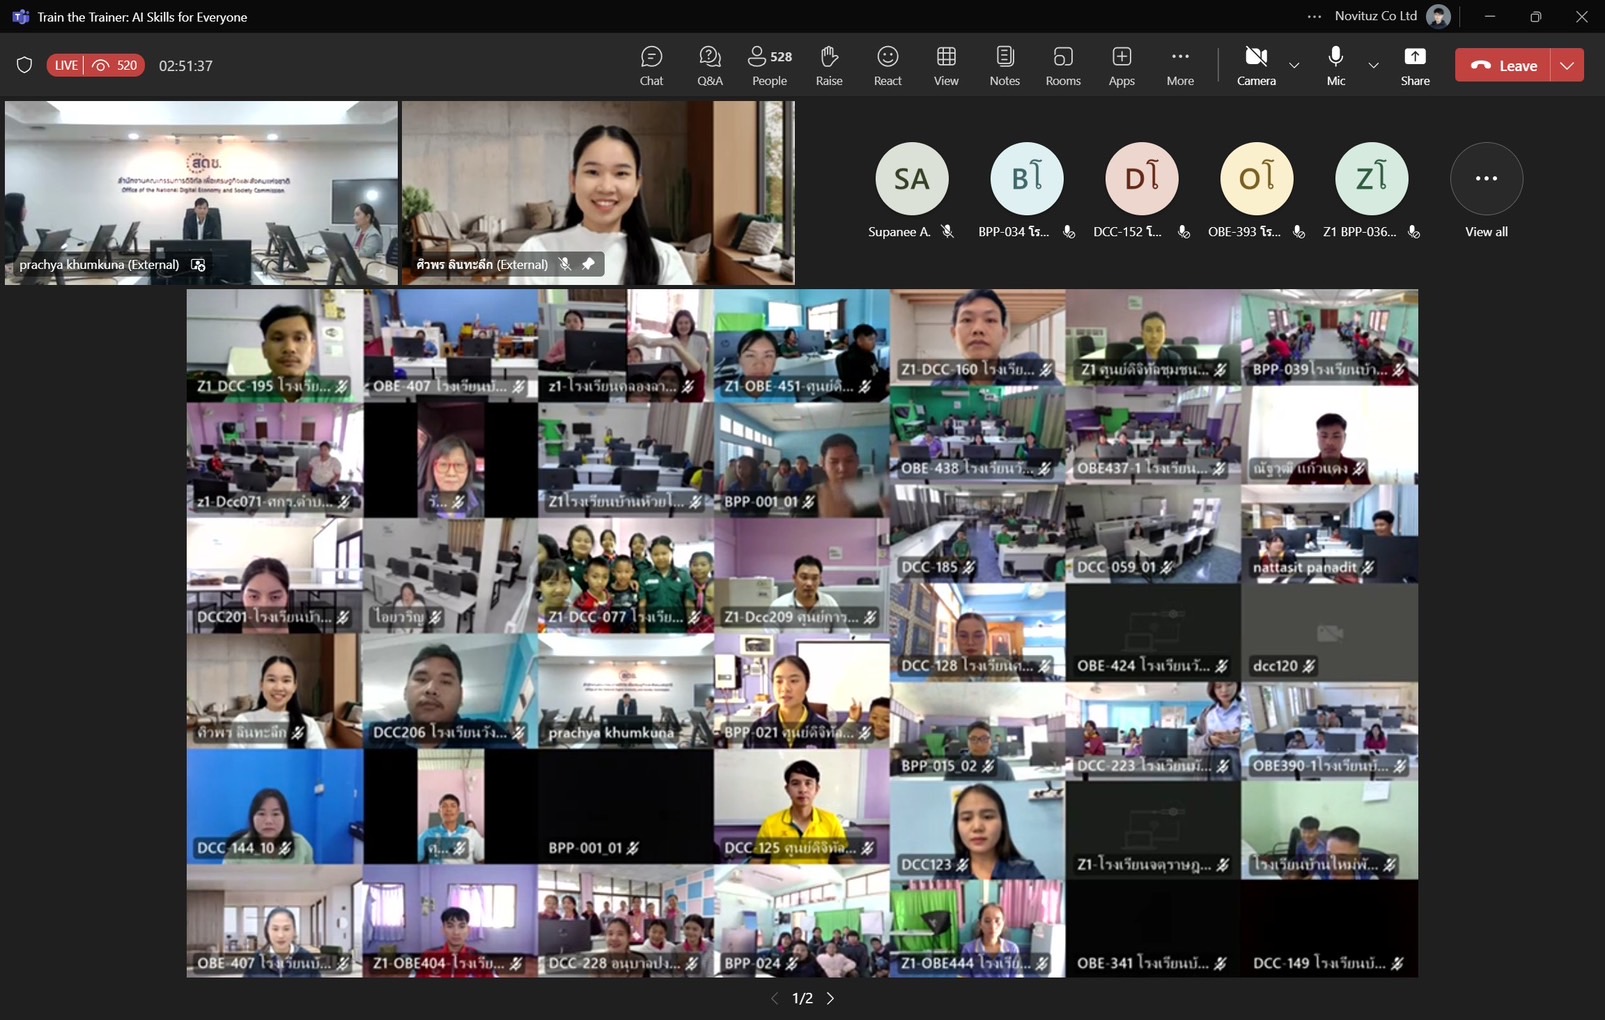Click View all participants
The image size is (1605, 1020).
pos(1486,190)
